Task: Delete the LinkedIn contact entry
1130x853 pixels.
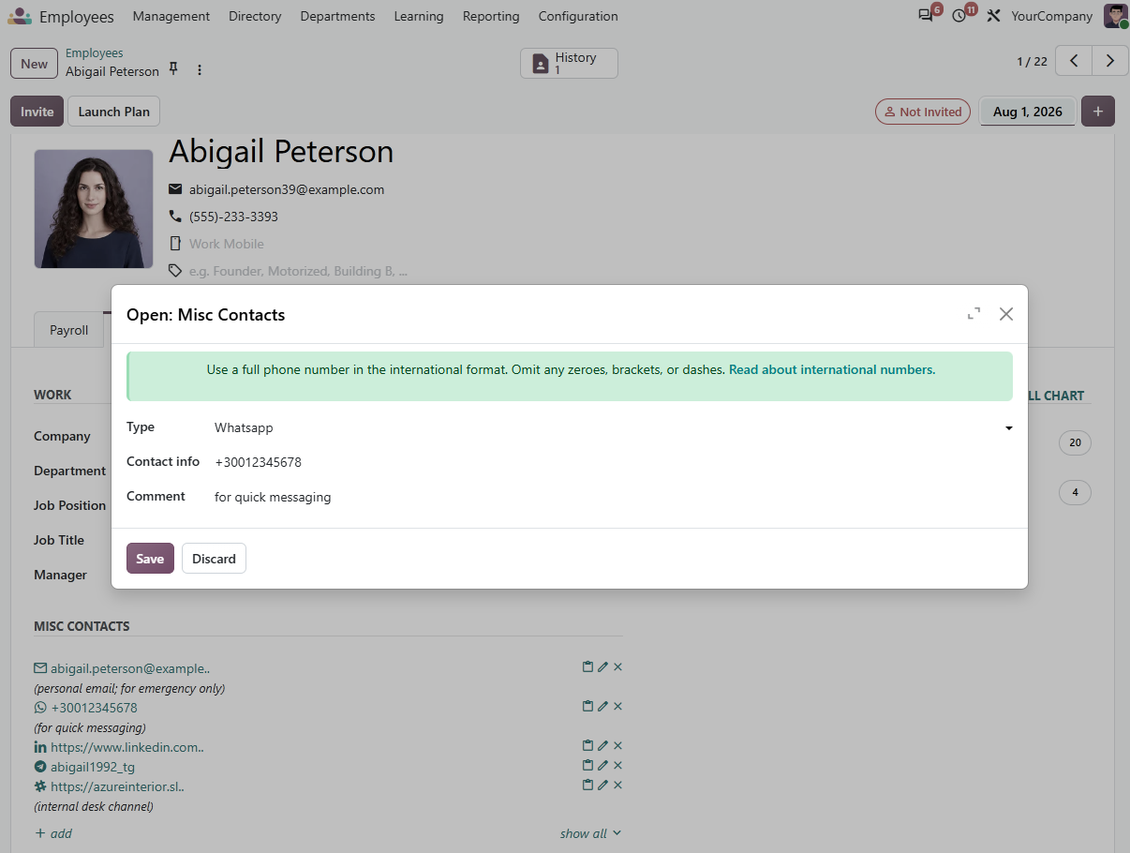Action: [x=618, y=746]
